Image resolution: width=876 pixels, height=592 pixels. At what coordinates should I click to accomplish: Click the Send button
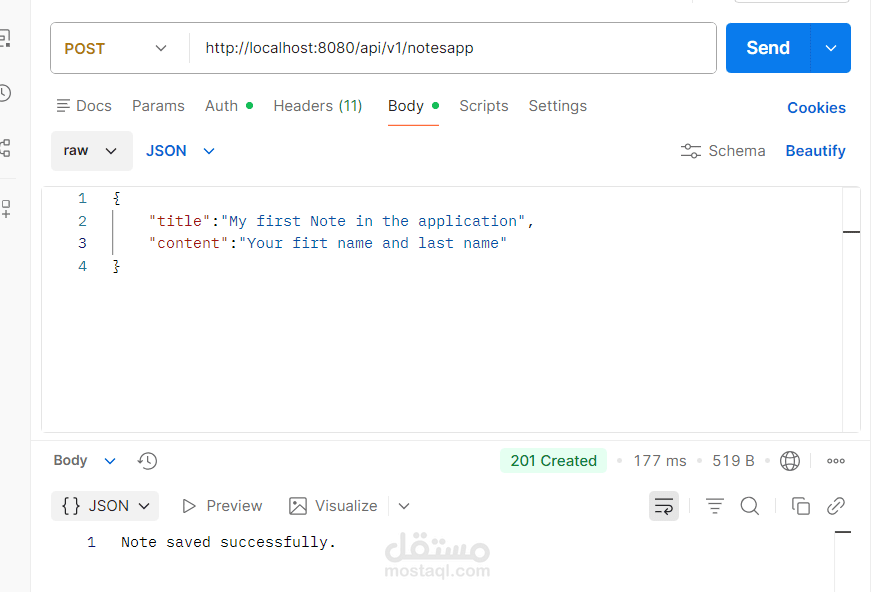coord(768,48)
